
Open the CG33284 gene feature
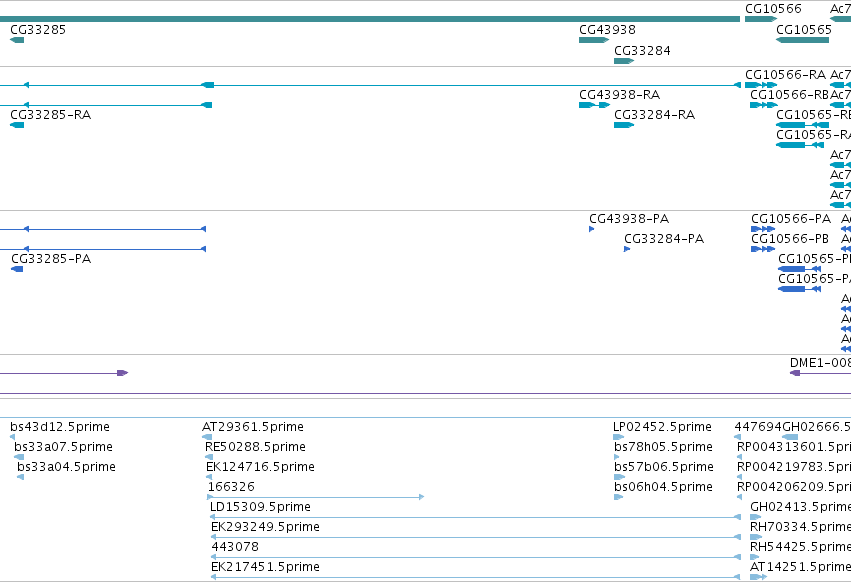(x=624, y=61)
